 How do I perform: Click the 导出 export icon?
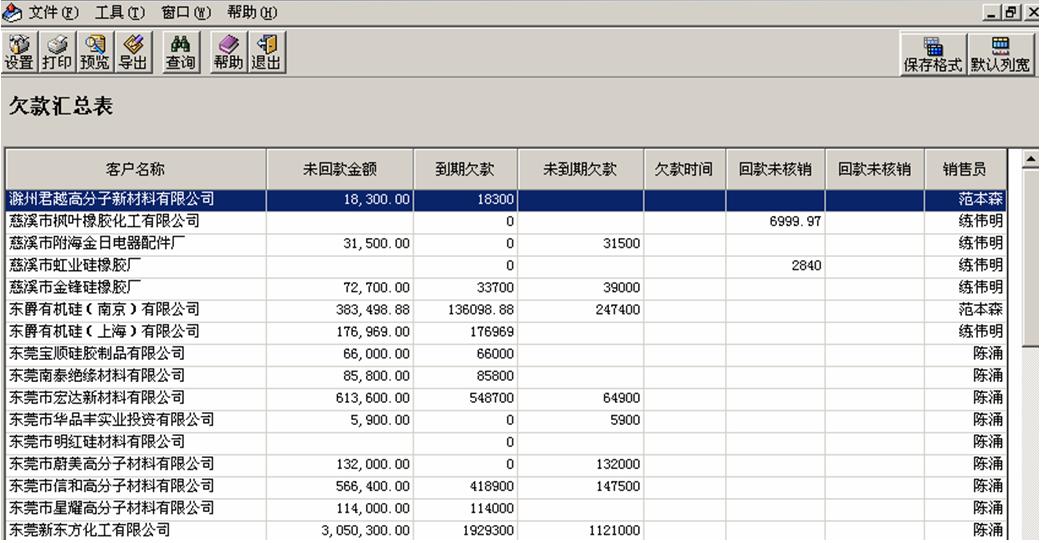[133, 52]
